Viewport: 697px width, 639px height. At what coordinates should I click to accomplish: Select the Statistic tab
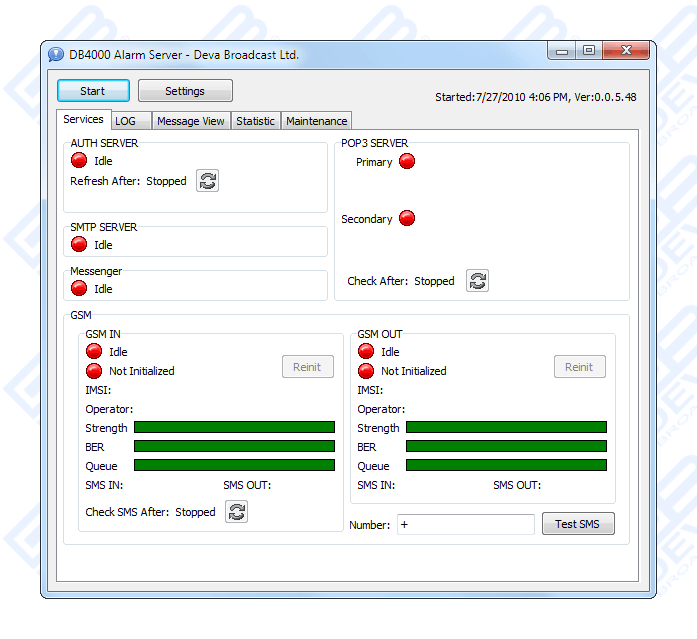[255, 121]
